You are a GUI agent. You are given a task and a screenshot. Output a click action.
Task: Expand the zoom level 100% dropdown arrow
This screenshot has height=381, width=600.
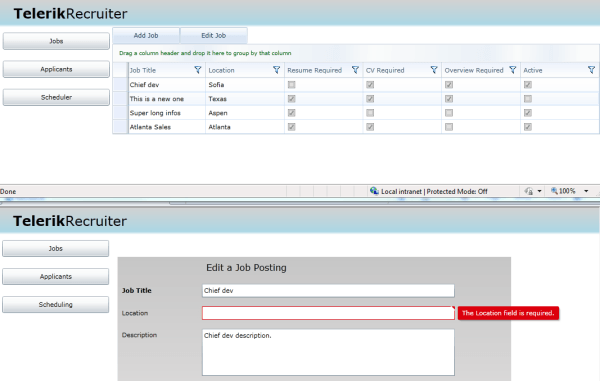[x=586, y=191]
